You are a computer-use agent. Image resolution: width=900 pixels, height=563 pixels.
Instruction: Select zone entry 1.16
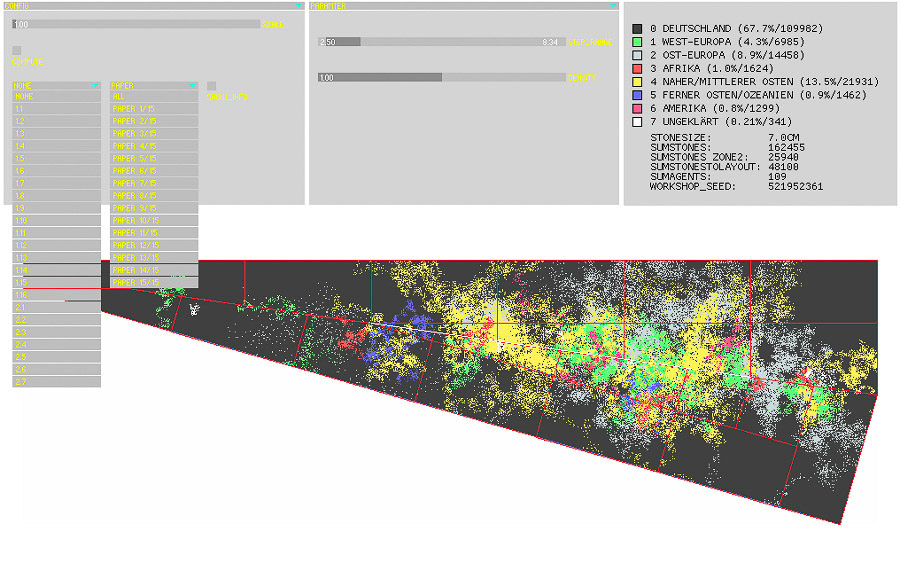56,295
